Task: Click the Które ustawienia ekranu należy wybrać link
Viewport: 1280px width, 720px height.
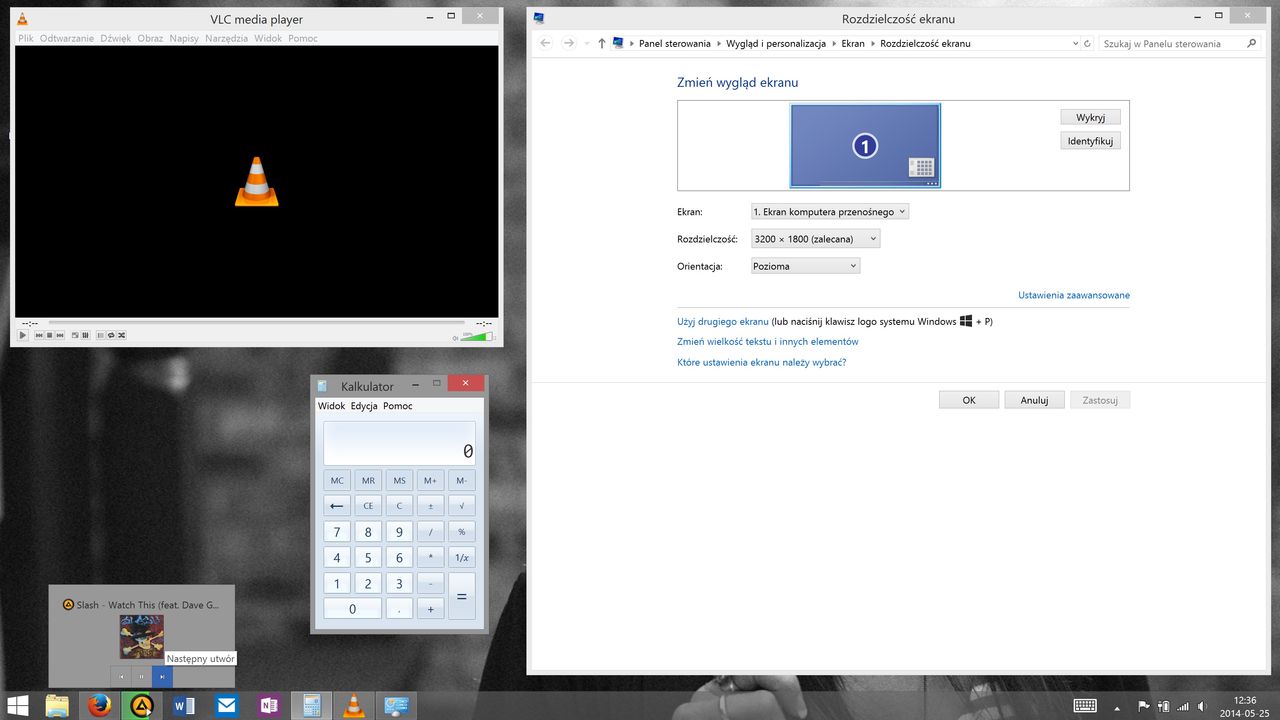Action: click(x=762, y=362)
